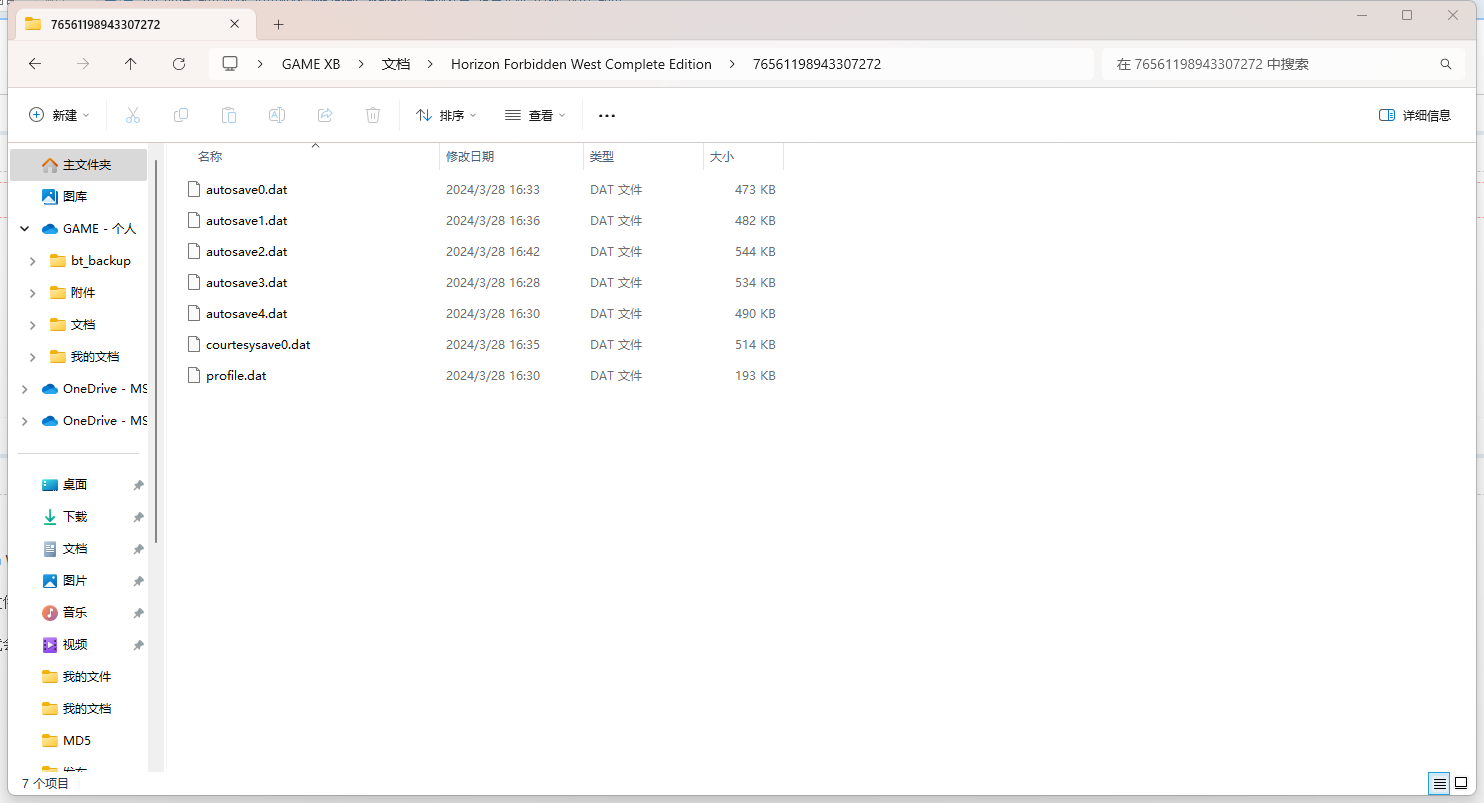Click the search box for this folder
The image size is (1484, 803).
click(x=1270, y=64)
